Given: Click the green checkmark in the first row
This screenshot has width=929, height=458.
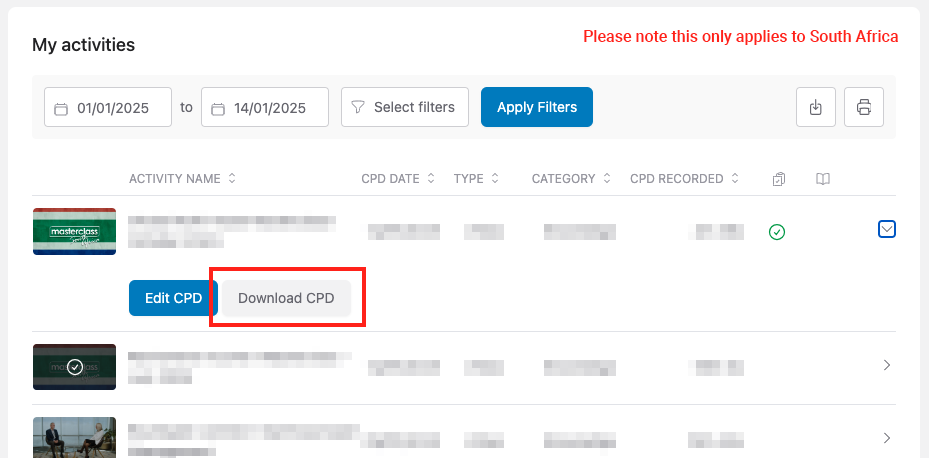Looking at the screenshot, I should pos(777,232).
